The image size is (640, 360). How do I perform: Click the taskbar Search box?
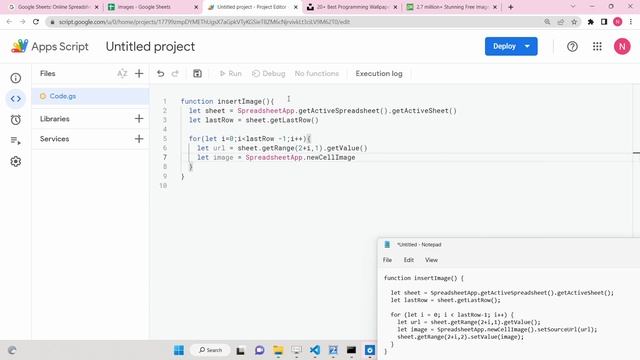210,350
